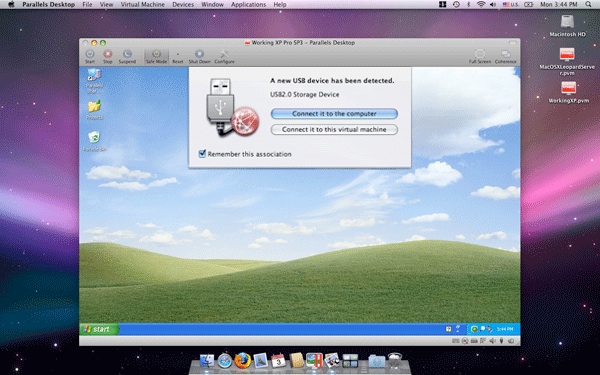
Task: Open the File menu
Action: pos(87,5)
